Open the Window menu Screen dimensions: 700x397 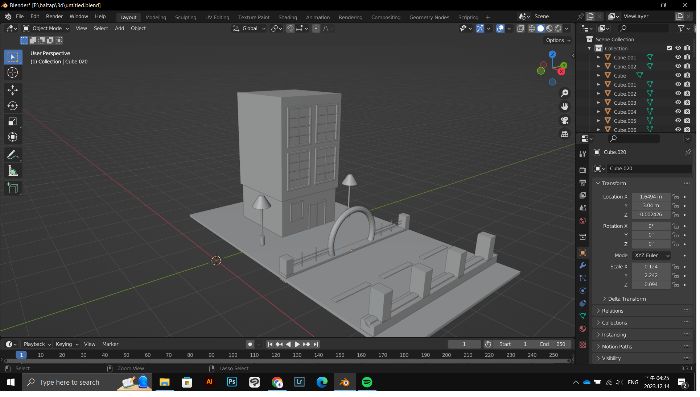(x=79, y=17)
